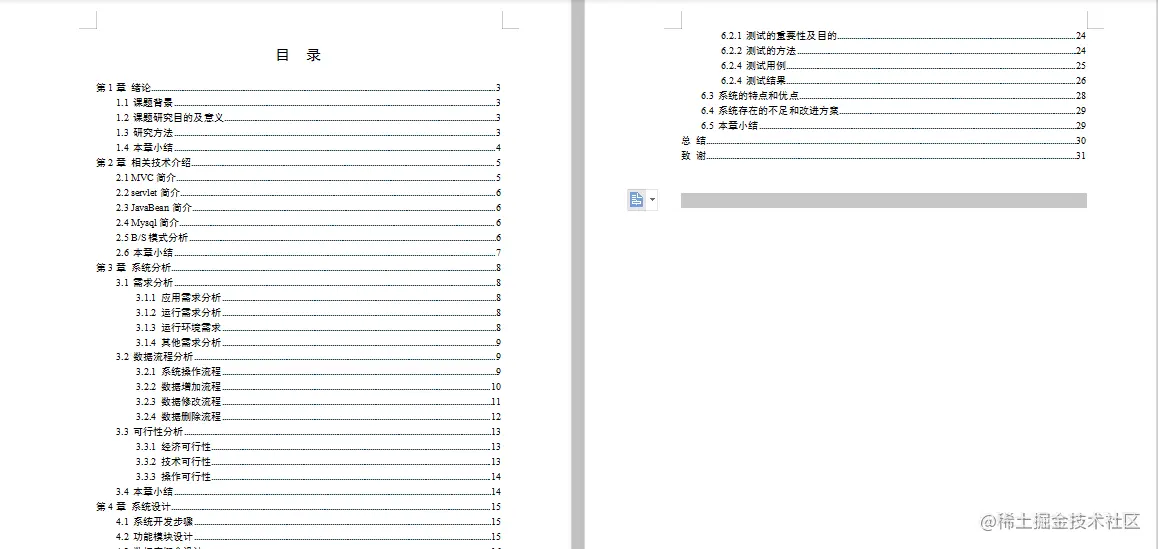
Task: Click the 总结 contents entry
Action: (x=883, y=140)
